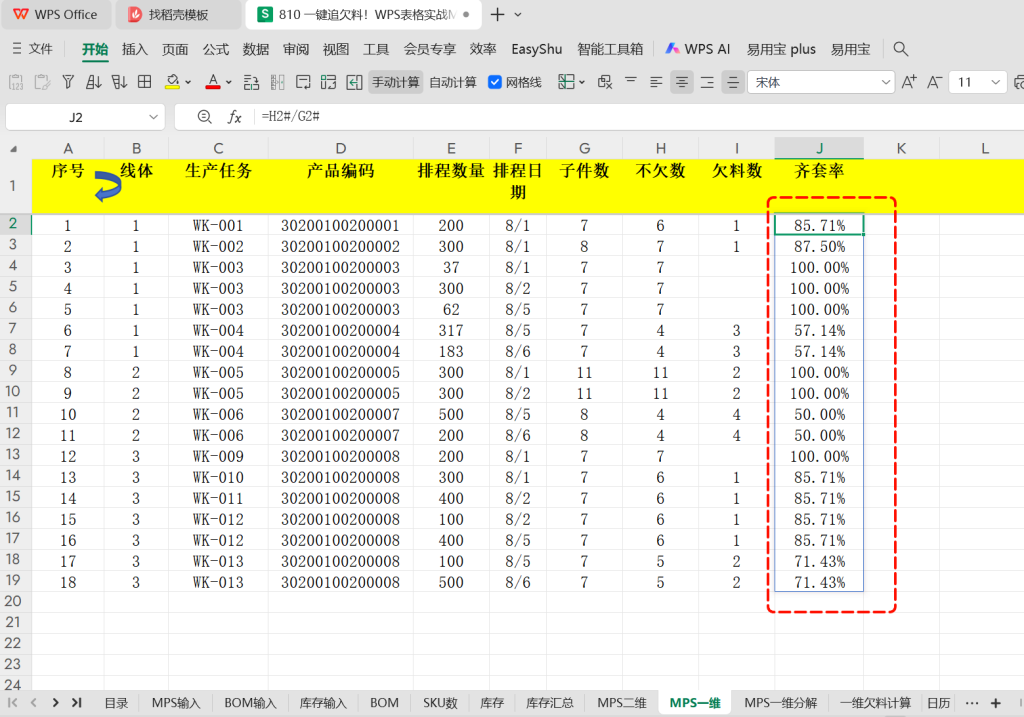Open the 库存汇总 sheet tab
The height and width of the screenshot is (717, 1024).
point(550,703)
